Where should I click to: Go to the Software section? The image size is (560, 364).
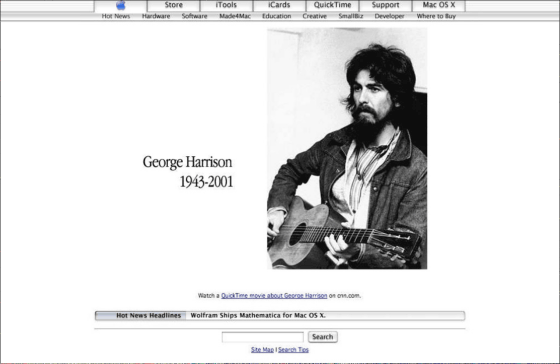click(194, 16)
